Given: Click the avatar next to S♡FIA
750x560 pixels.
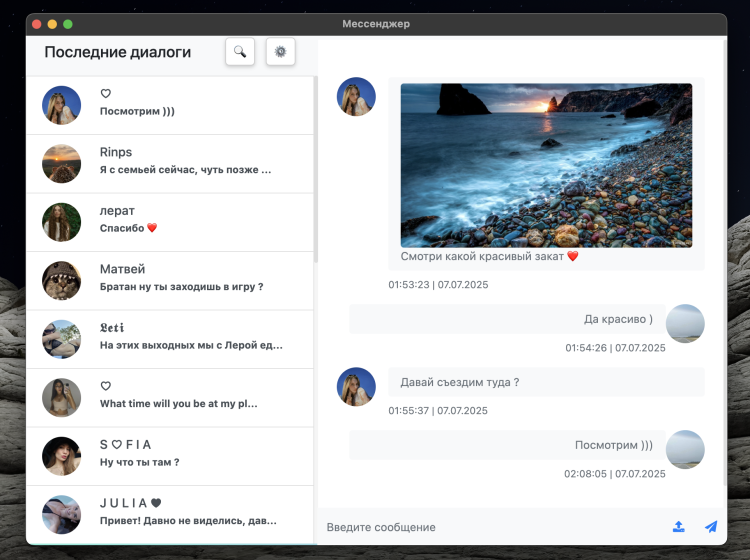Looking at the screenshot, I should 61,456.
